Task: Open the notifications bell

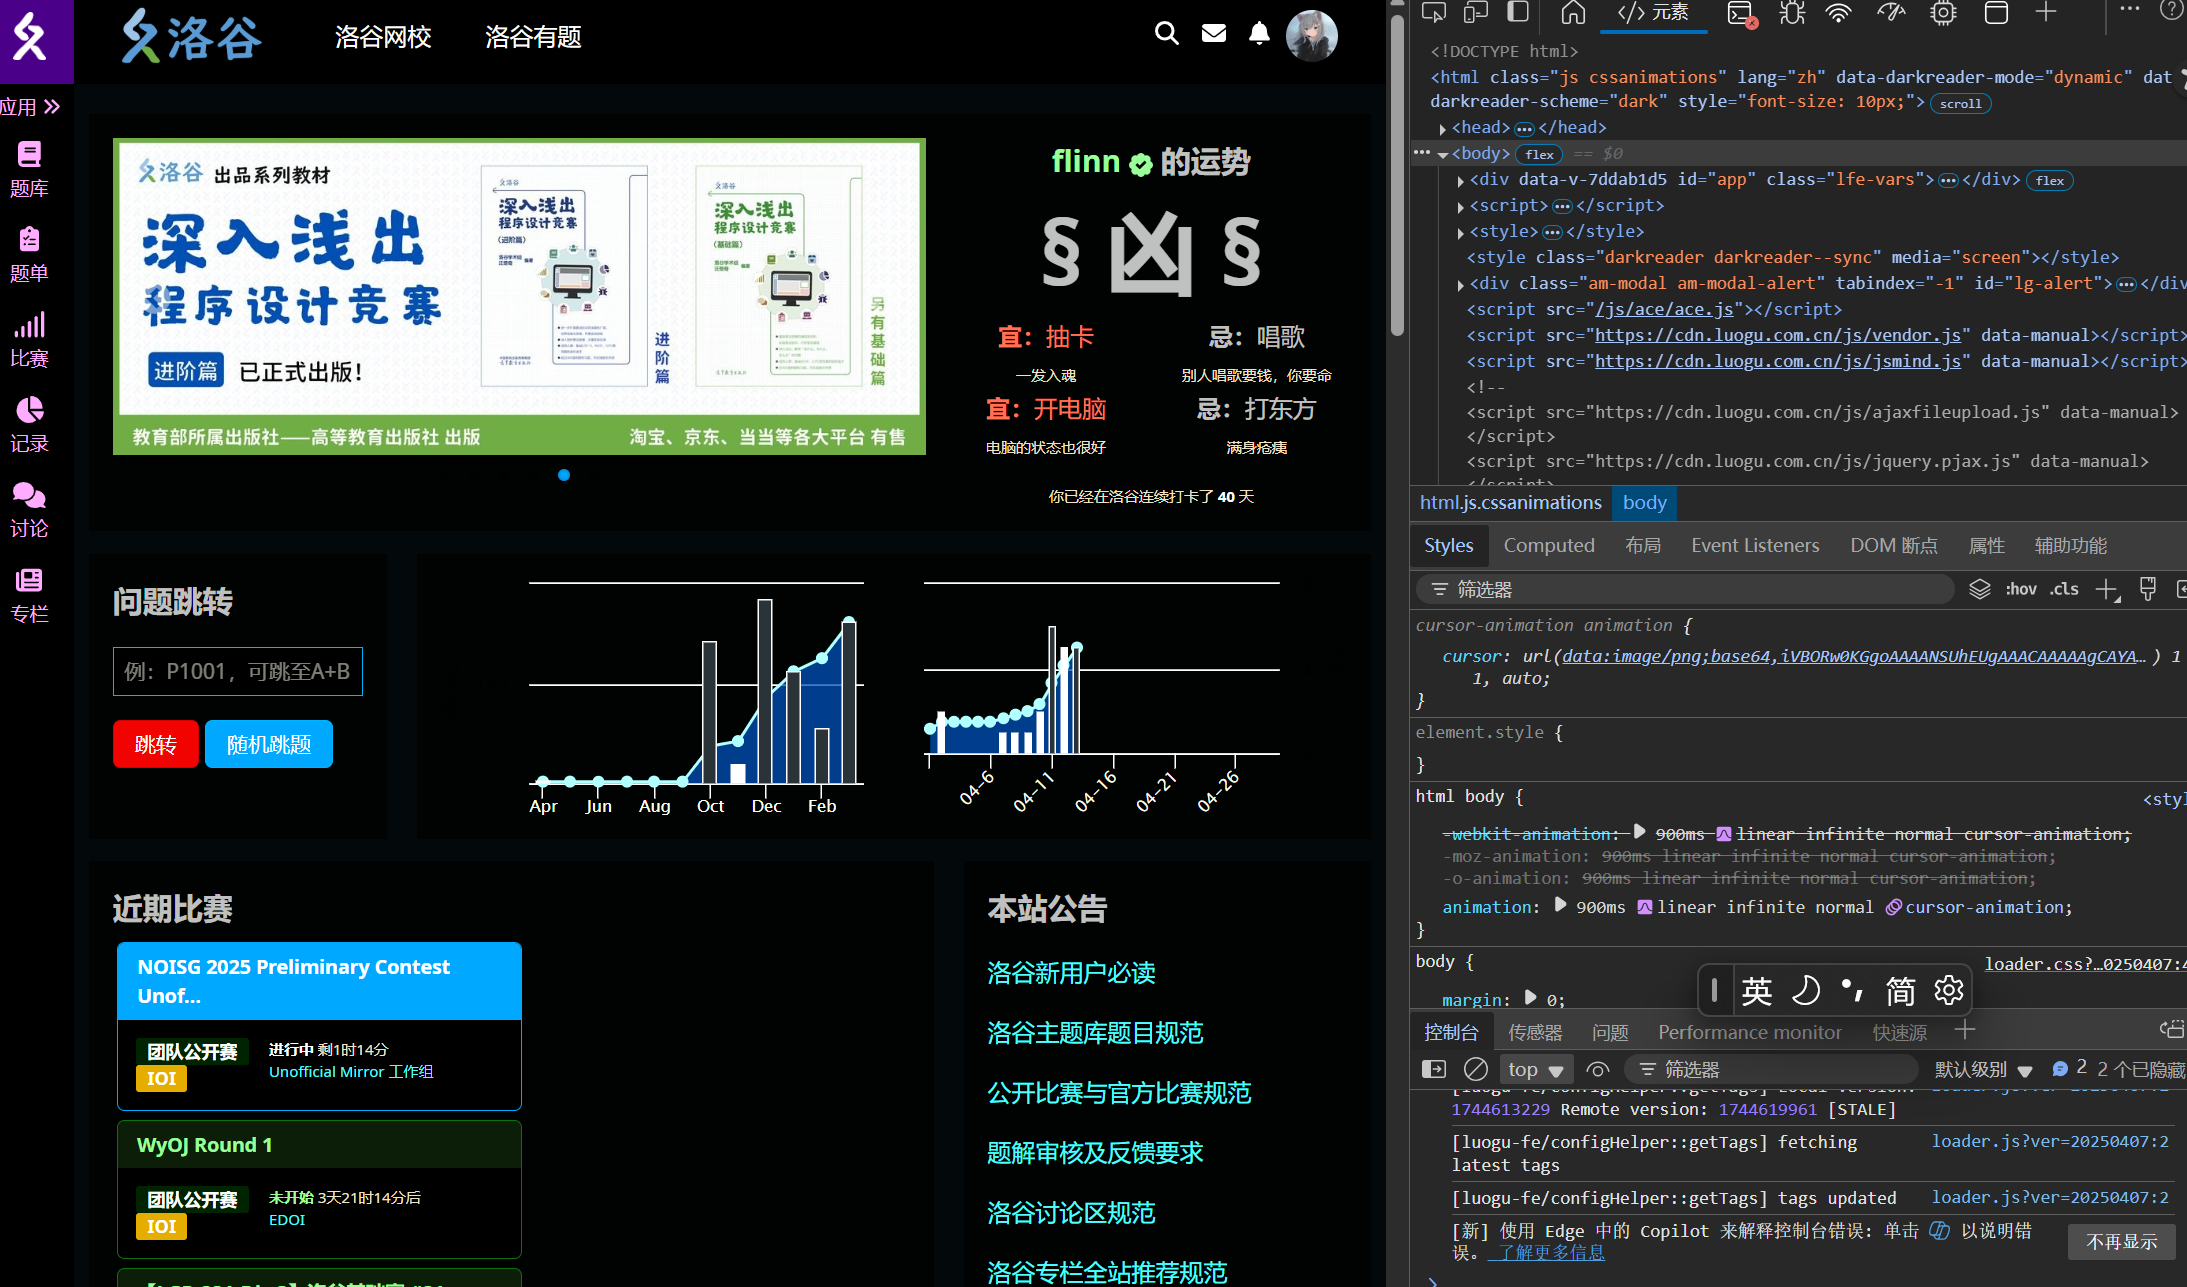Action: pos(1259,33)
